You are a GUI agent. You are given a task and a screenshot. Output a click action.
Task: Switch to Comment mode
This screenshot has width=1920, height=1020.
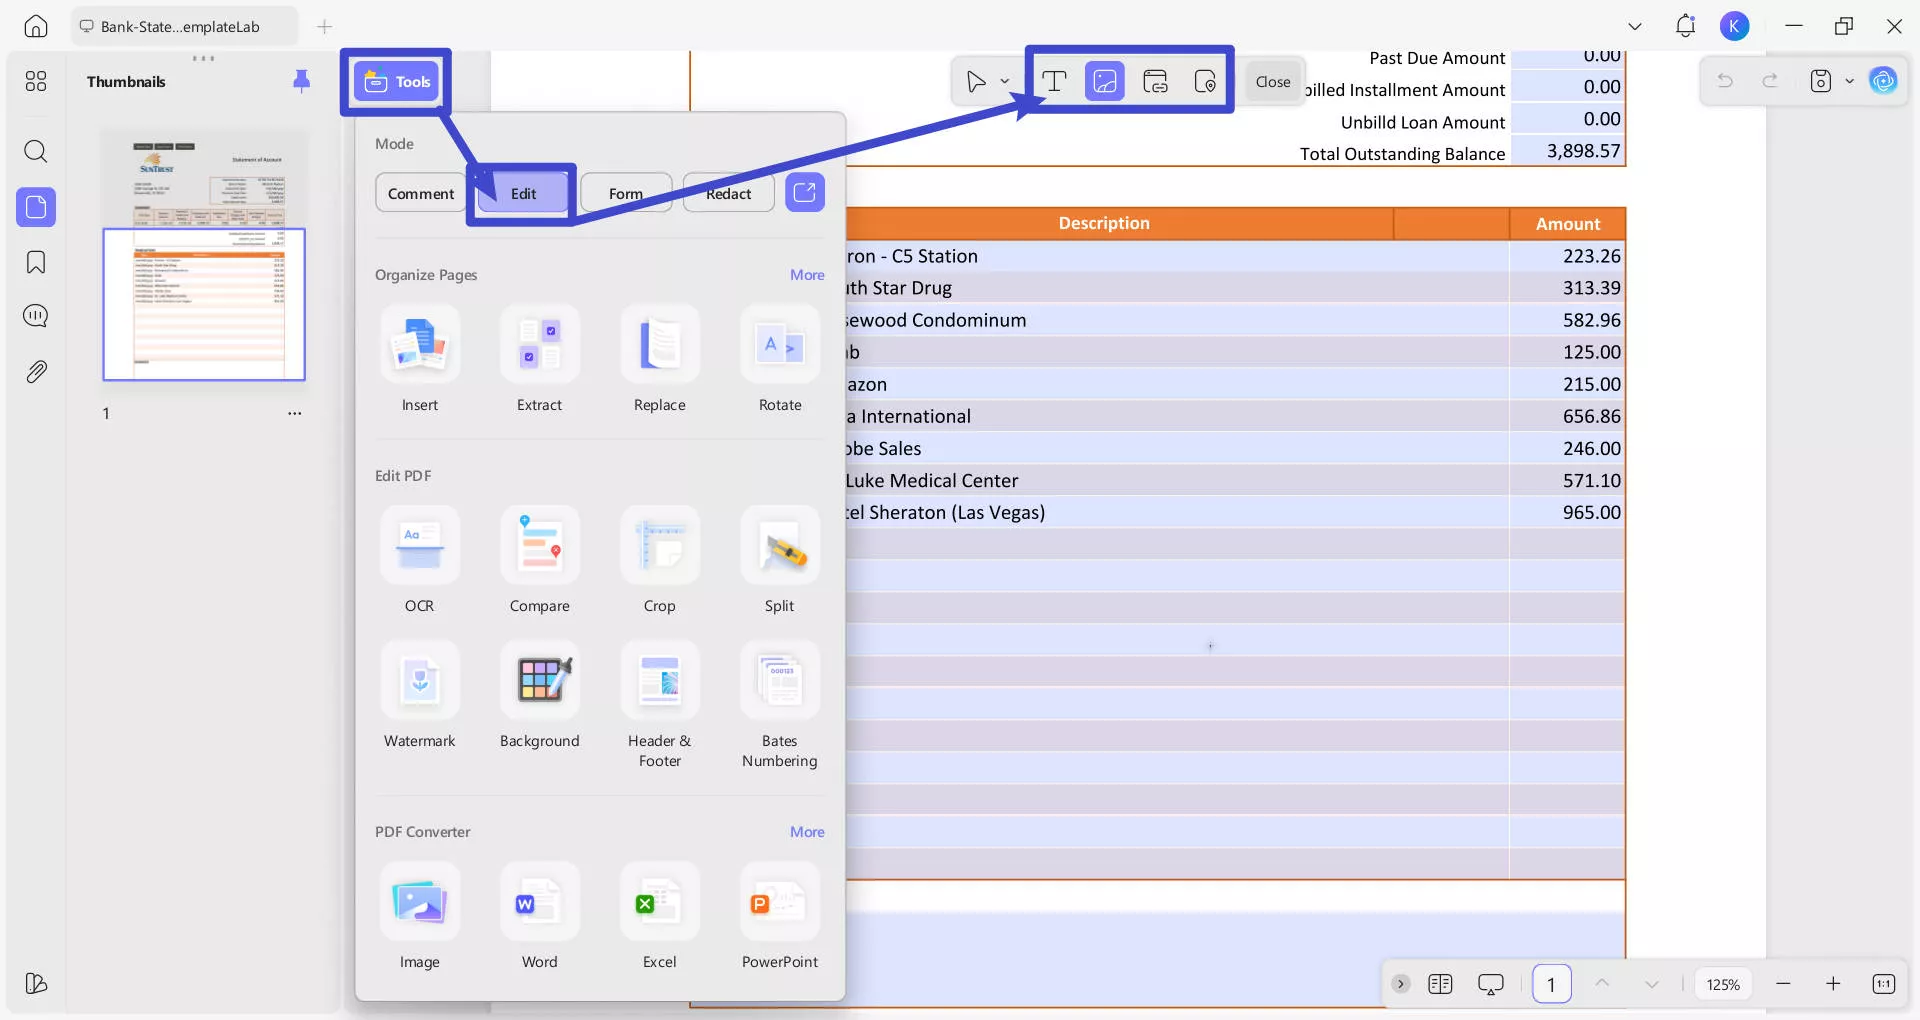[420, 193]
